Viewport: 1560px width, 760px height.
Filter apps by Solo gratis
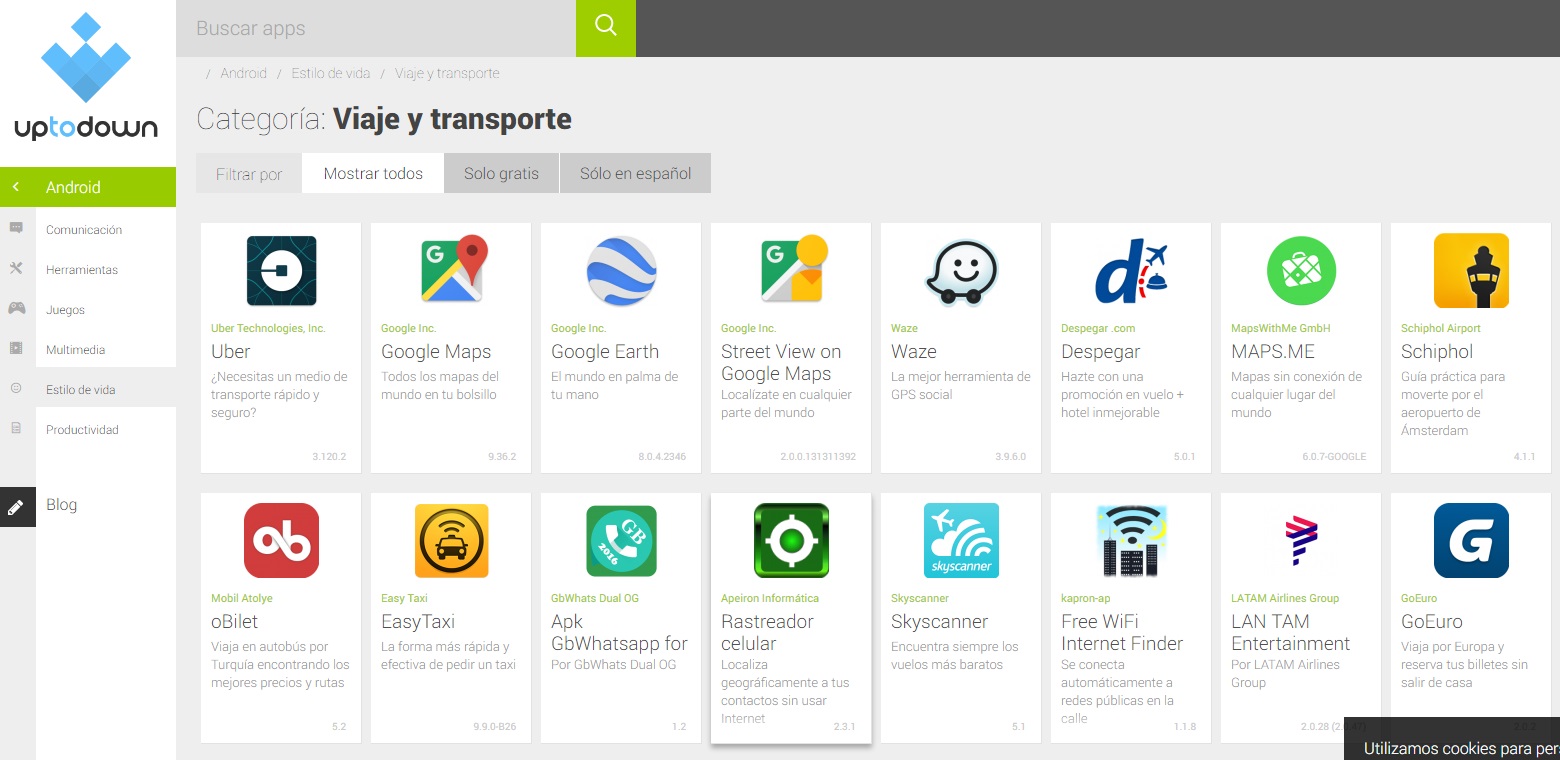[x=501, y=173]
